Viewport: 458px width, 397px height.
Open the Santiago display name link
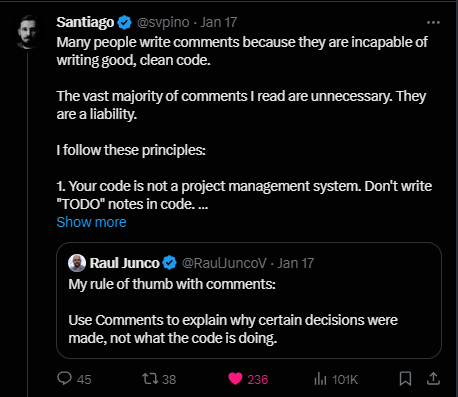[85, 22]
